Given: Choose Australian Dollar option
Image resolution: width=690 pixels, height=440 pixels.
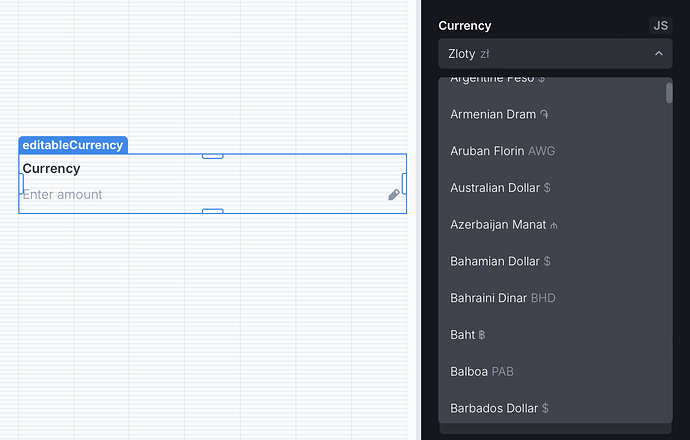Looking at the screenshot, I should 555,188.
